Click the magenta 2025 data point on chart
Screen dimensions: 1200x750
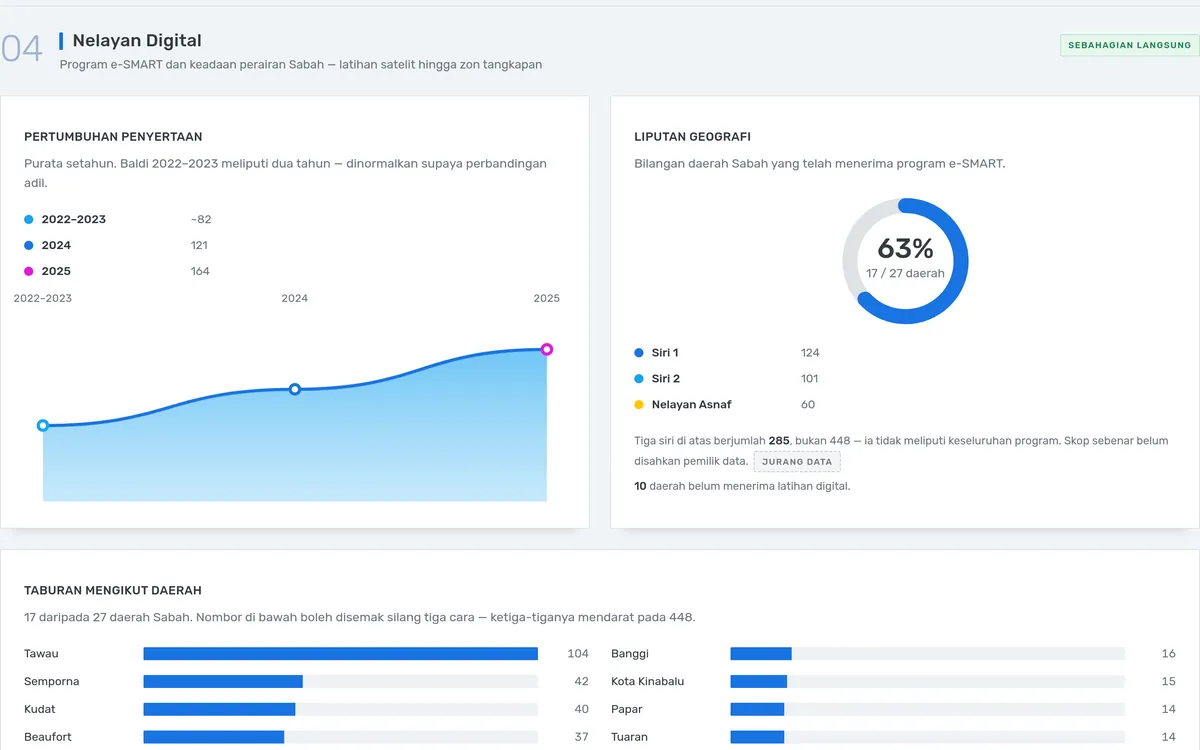[547, 349]
